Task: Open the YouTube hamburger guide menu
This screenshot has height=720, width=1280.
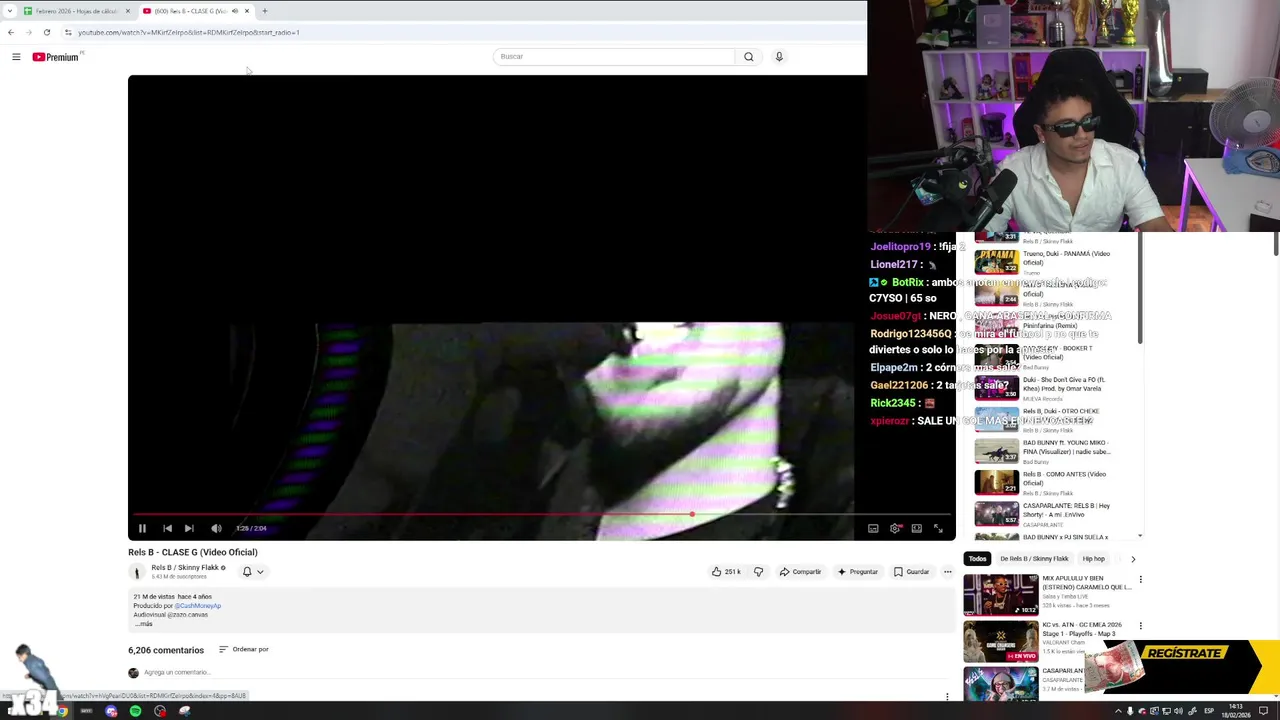Action: click(16, 57)
